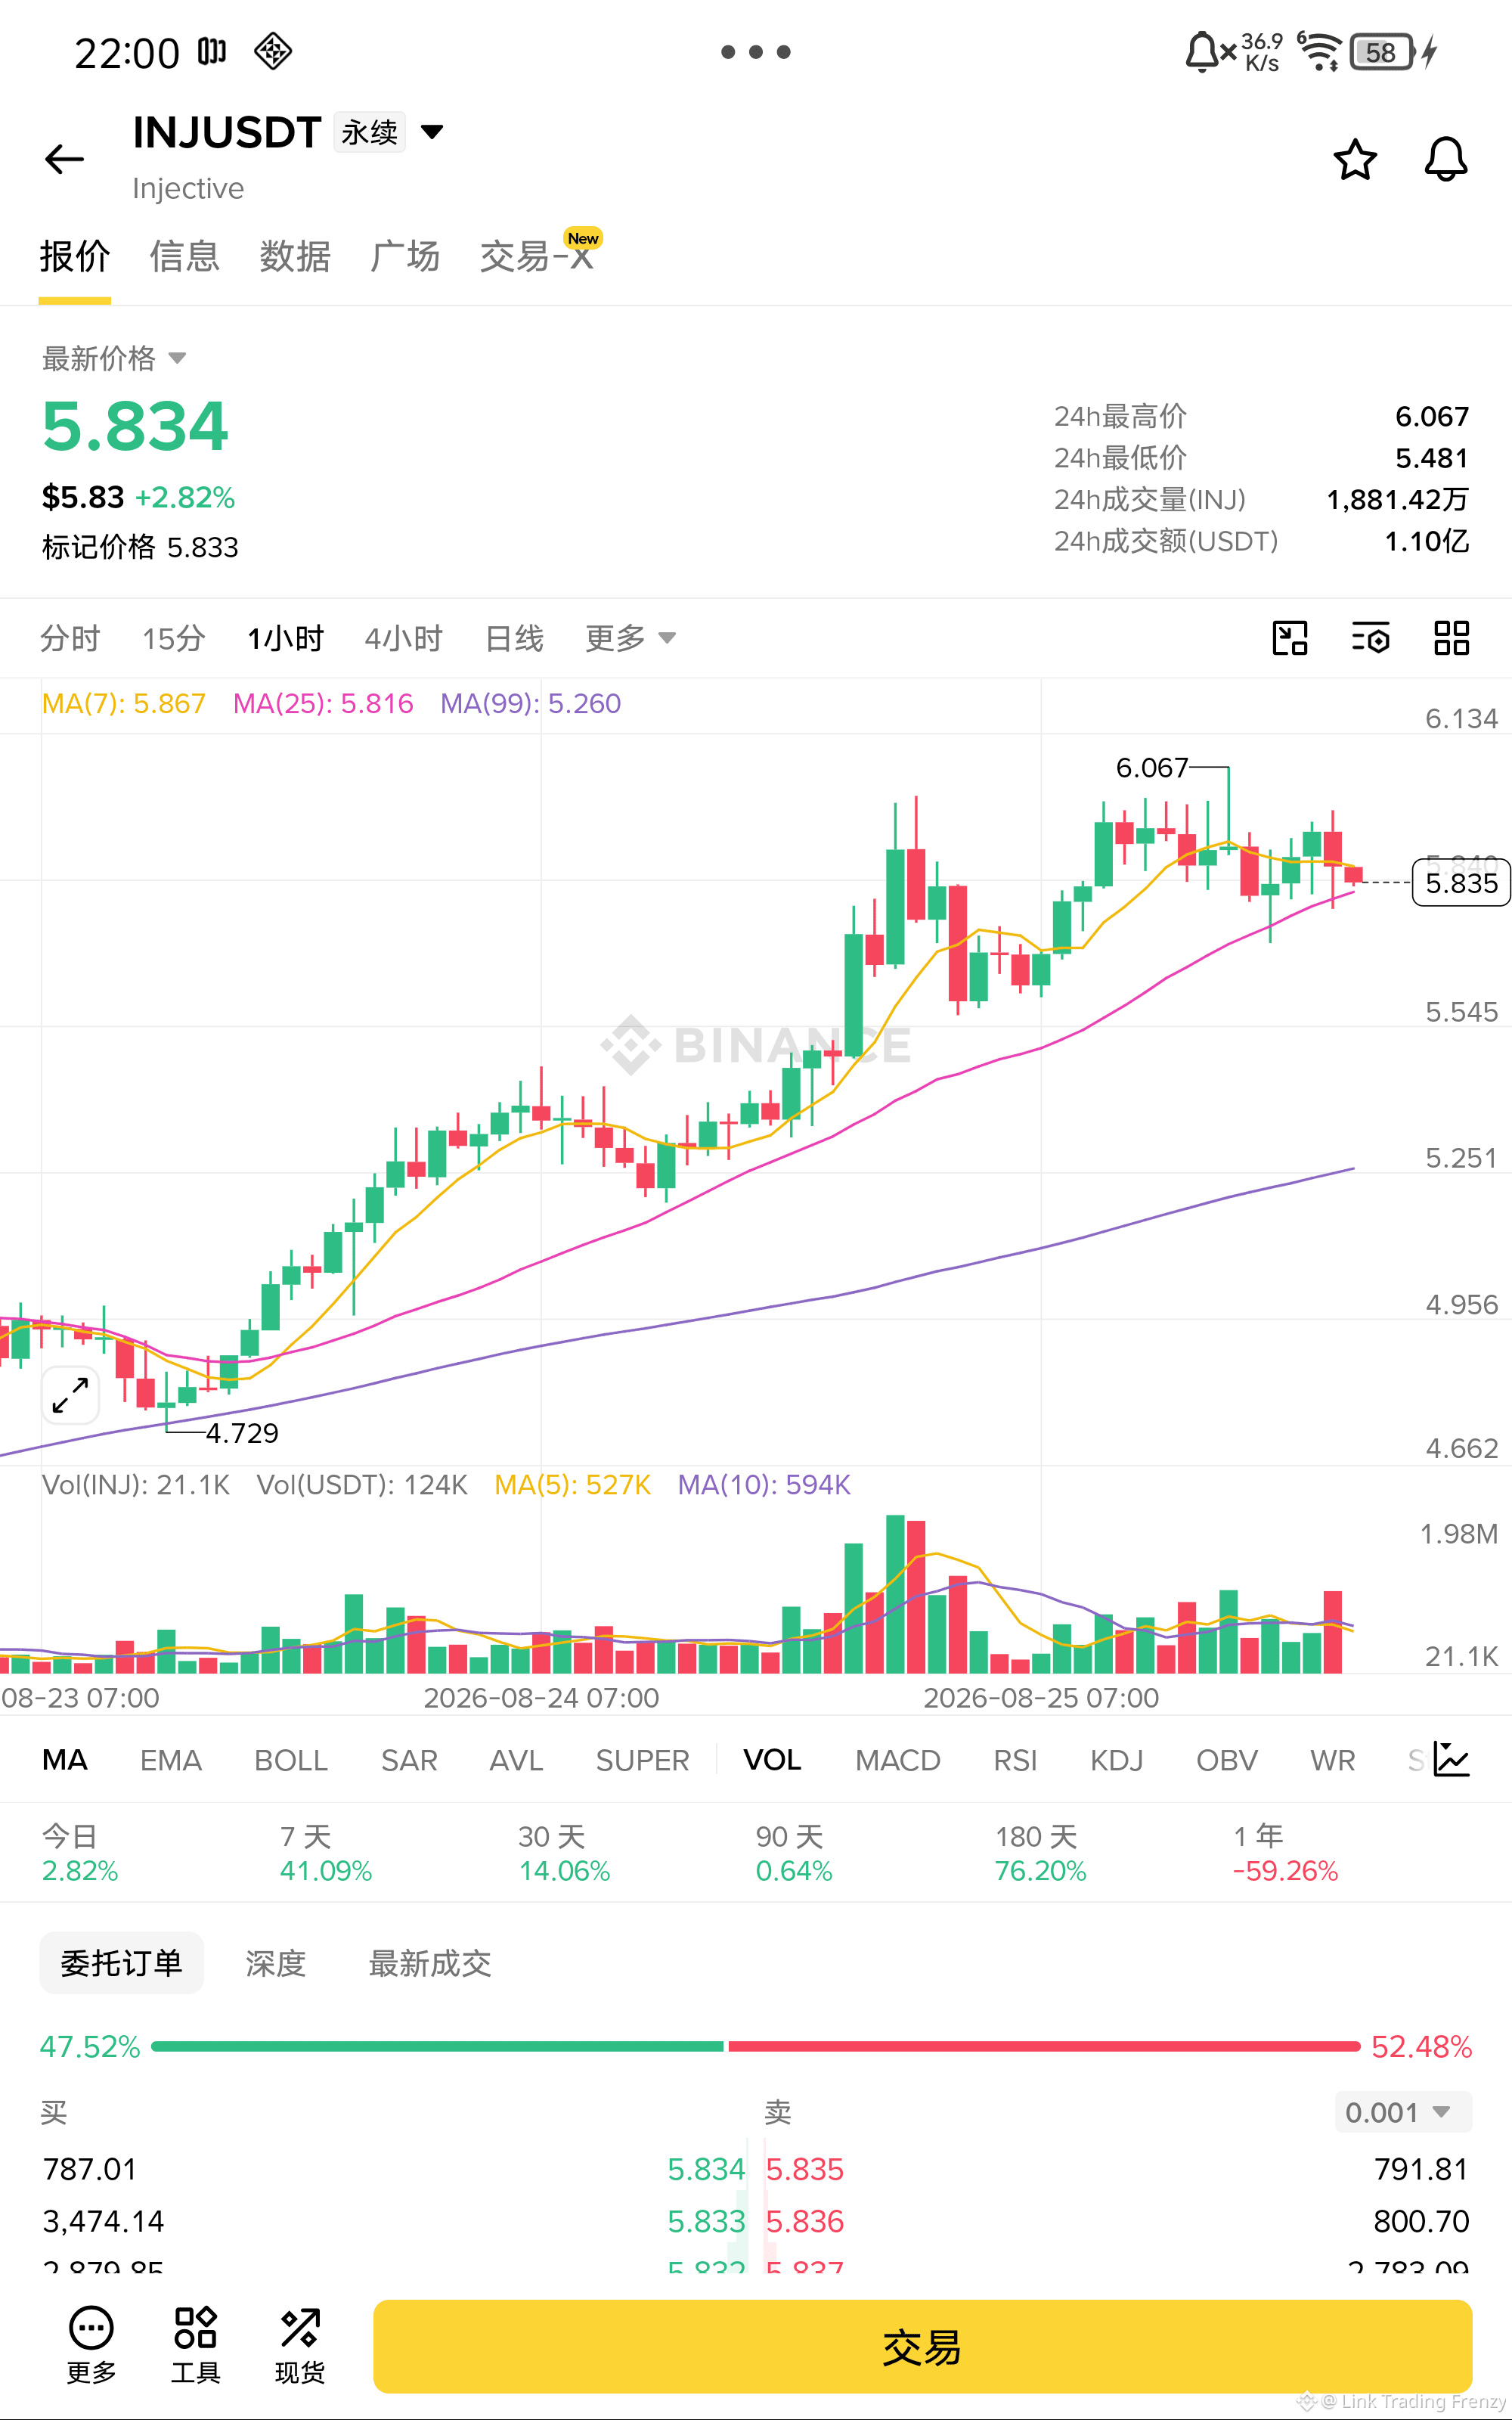Tap the MA(99): 5.260 legend
The width and height of the screenshot is (1512, 2420).
tap(531, 703)
